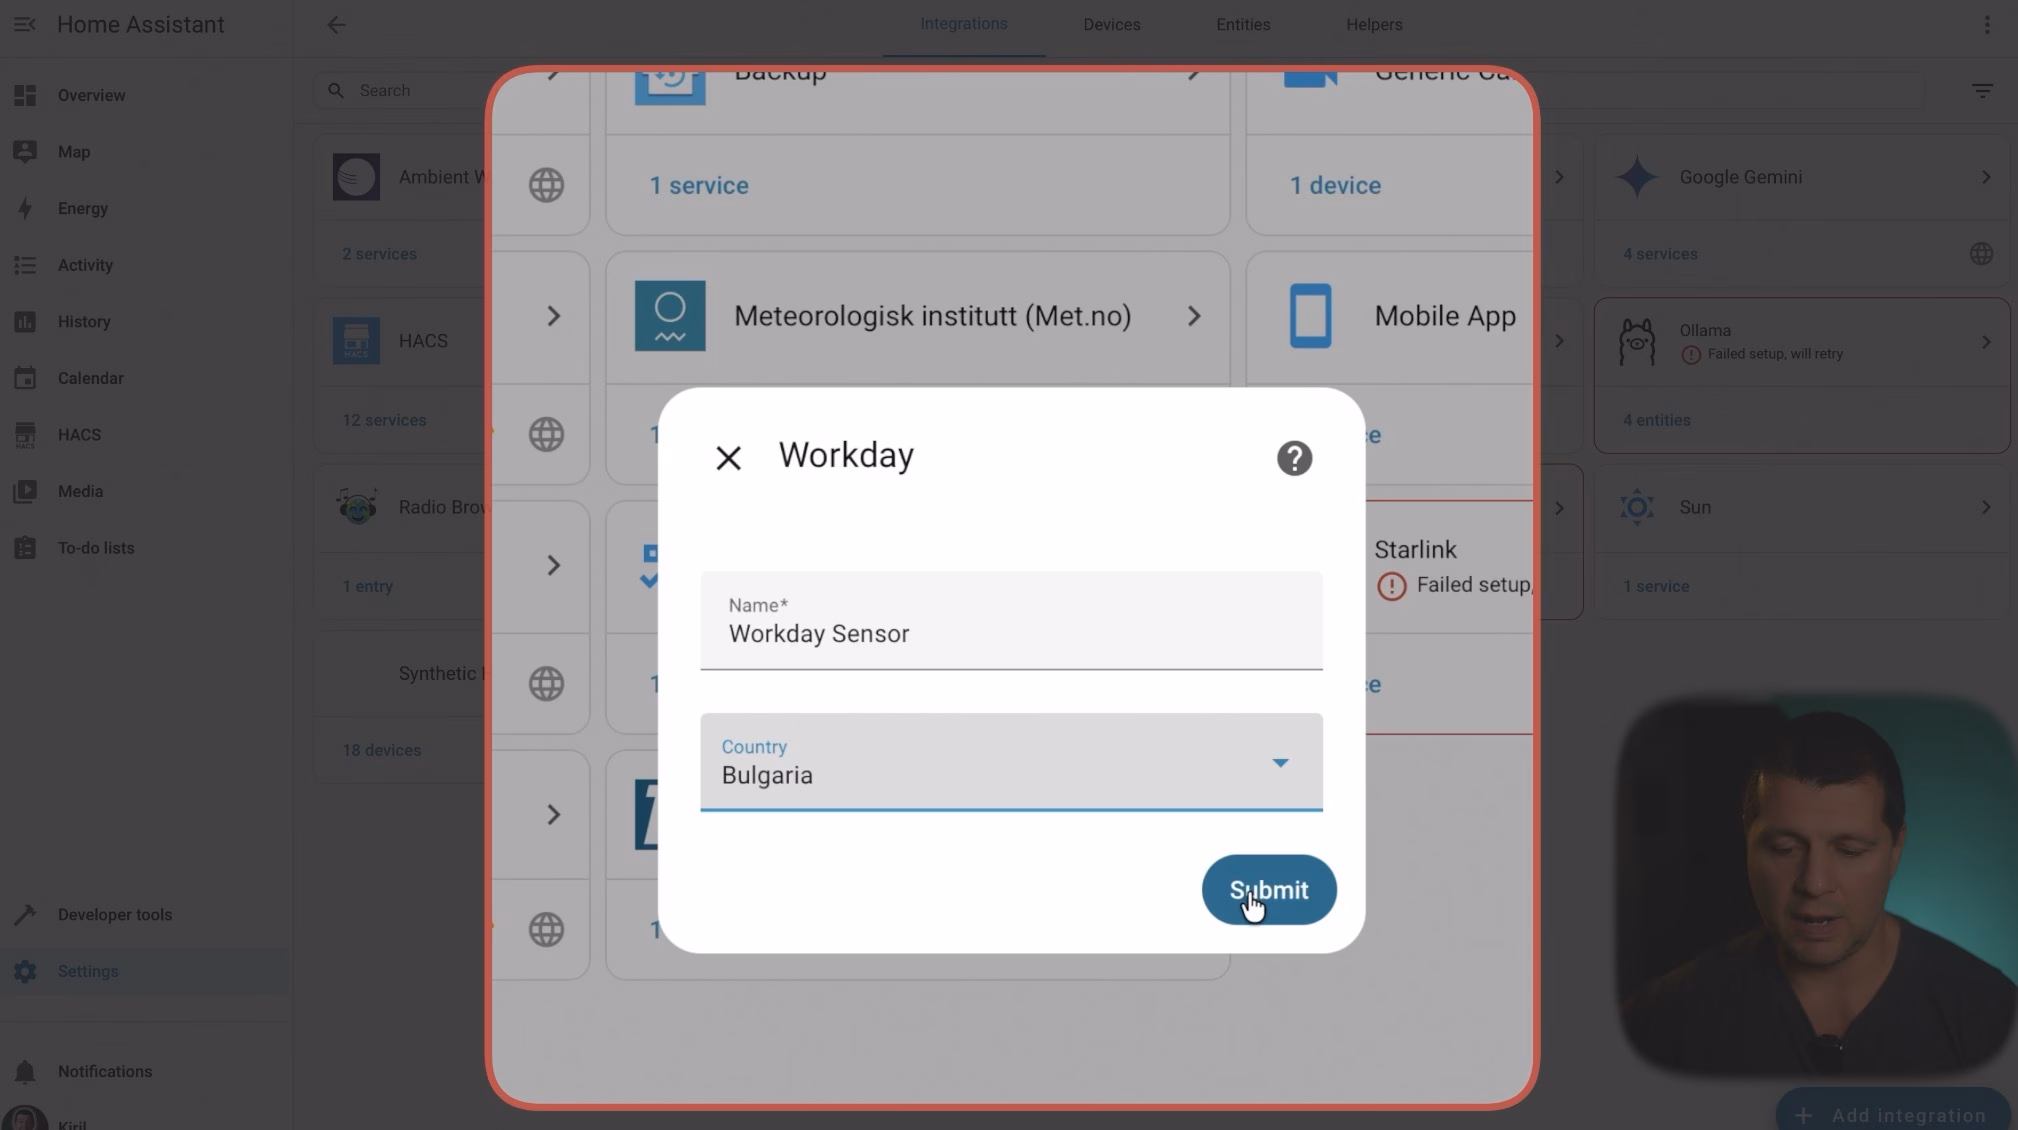Switch to the Devices tab

click(x=1111, y=24)
